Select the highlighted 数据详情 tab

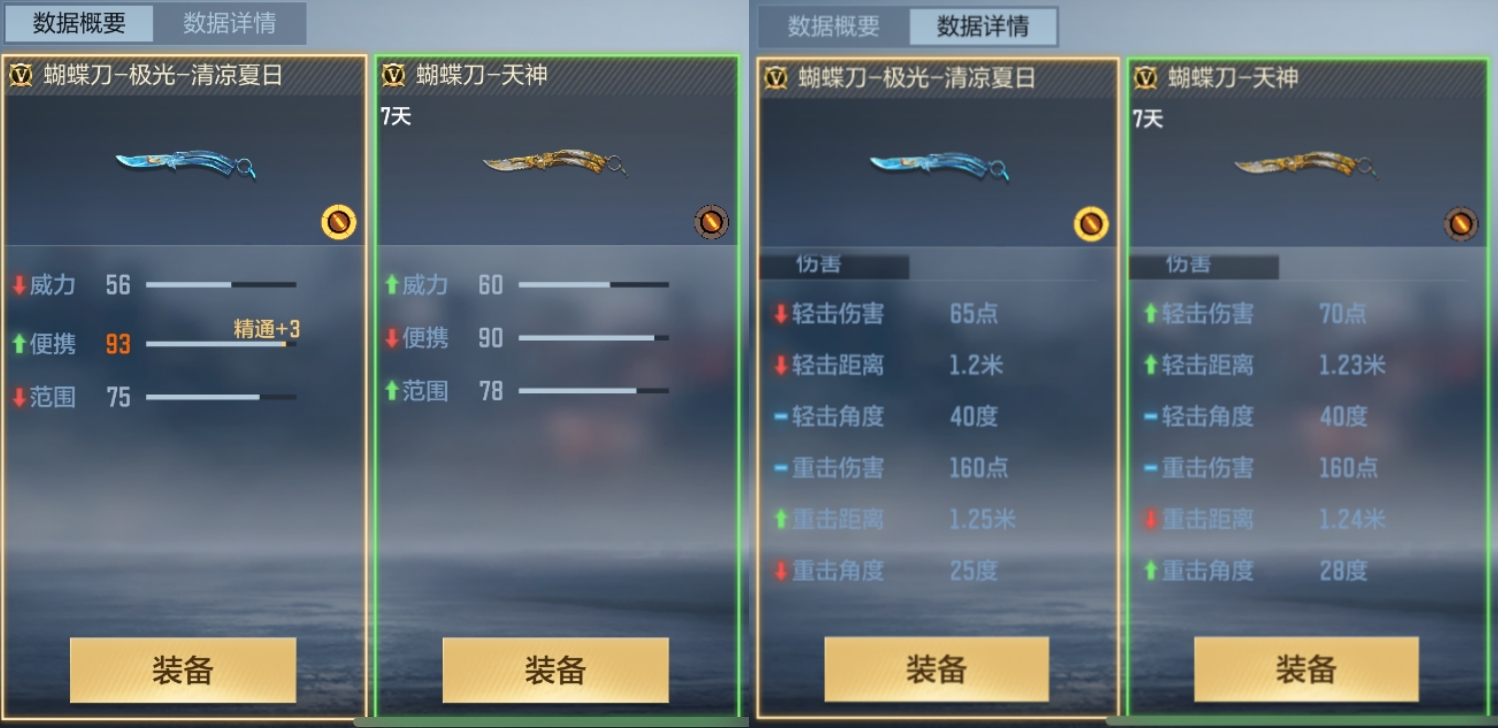tap(982, 26)
